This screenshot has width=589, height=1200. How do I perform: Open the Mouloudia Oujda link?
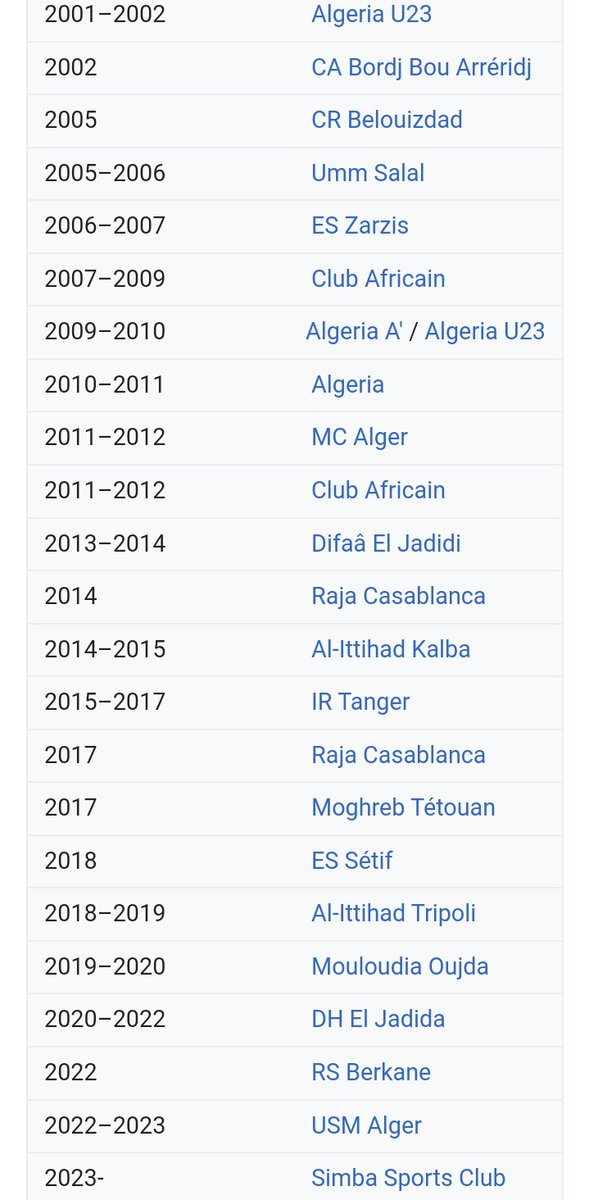tap(400, 967)
